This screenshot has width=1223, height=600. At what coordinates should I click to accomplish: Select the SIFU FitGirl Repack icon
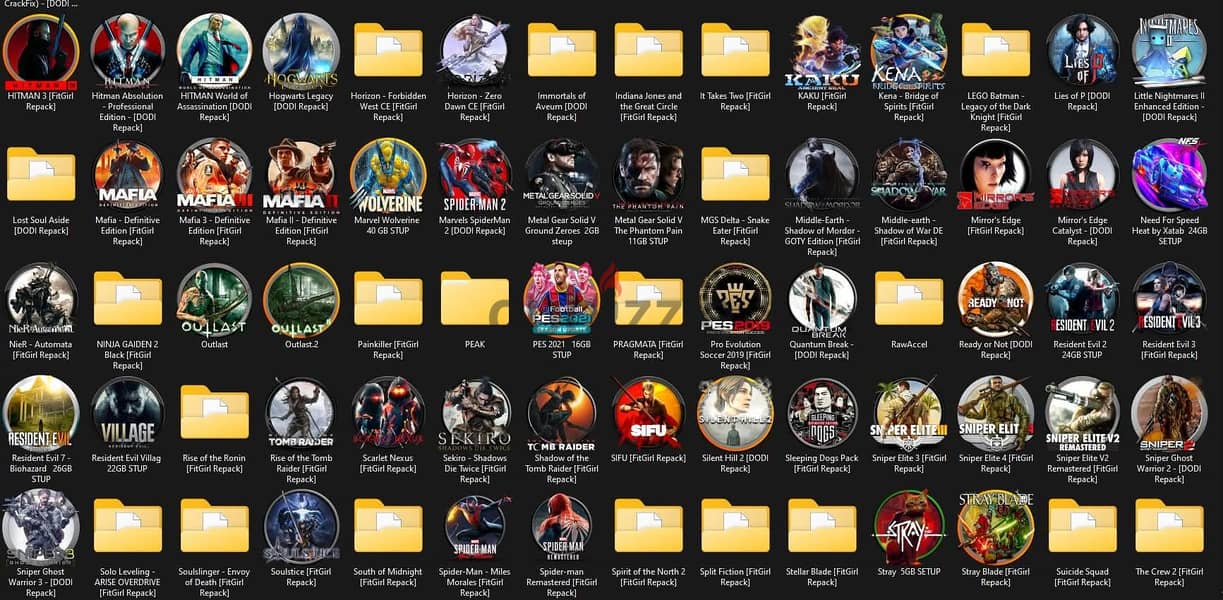[648, 414]
